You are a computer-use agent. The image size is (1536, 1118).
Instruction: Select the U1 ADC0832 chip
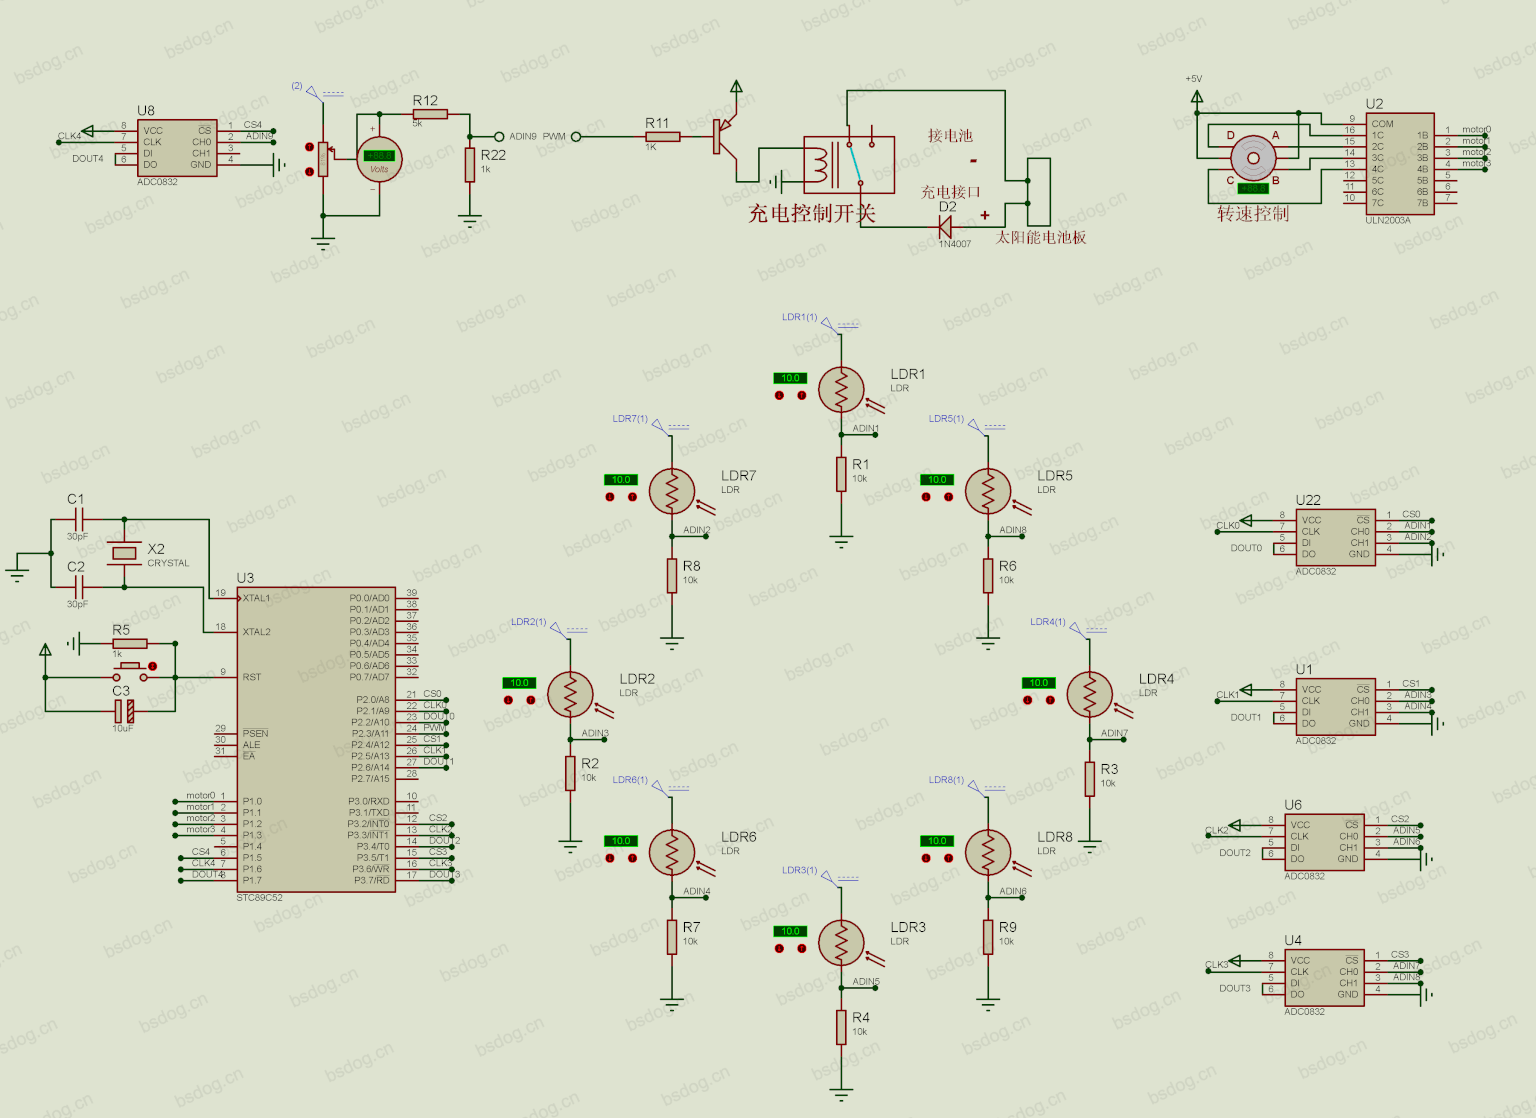pos(1336,707)
